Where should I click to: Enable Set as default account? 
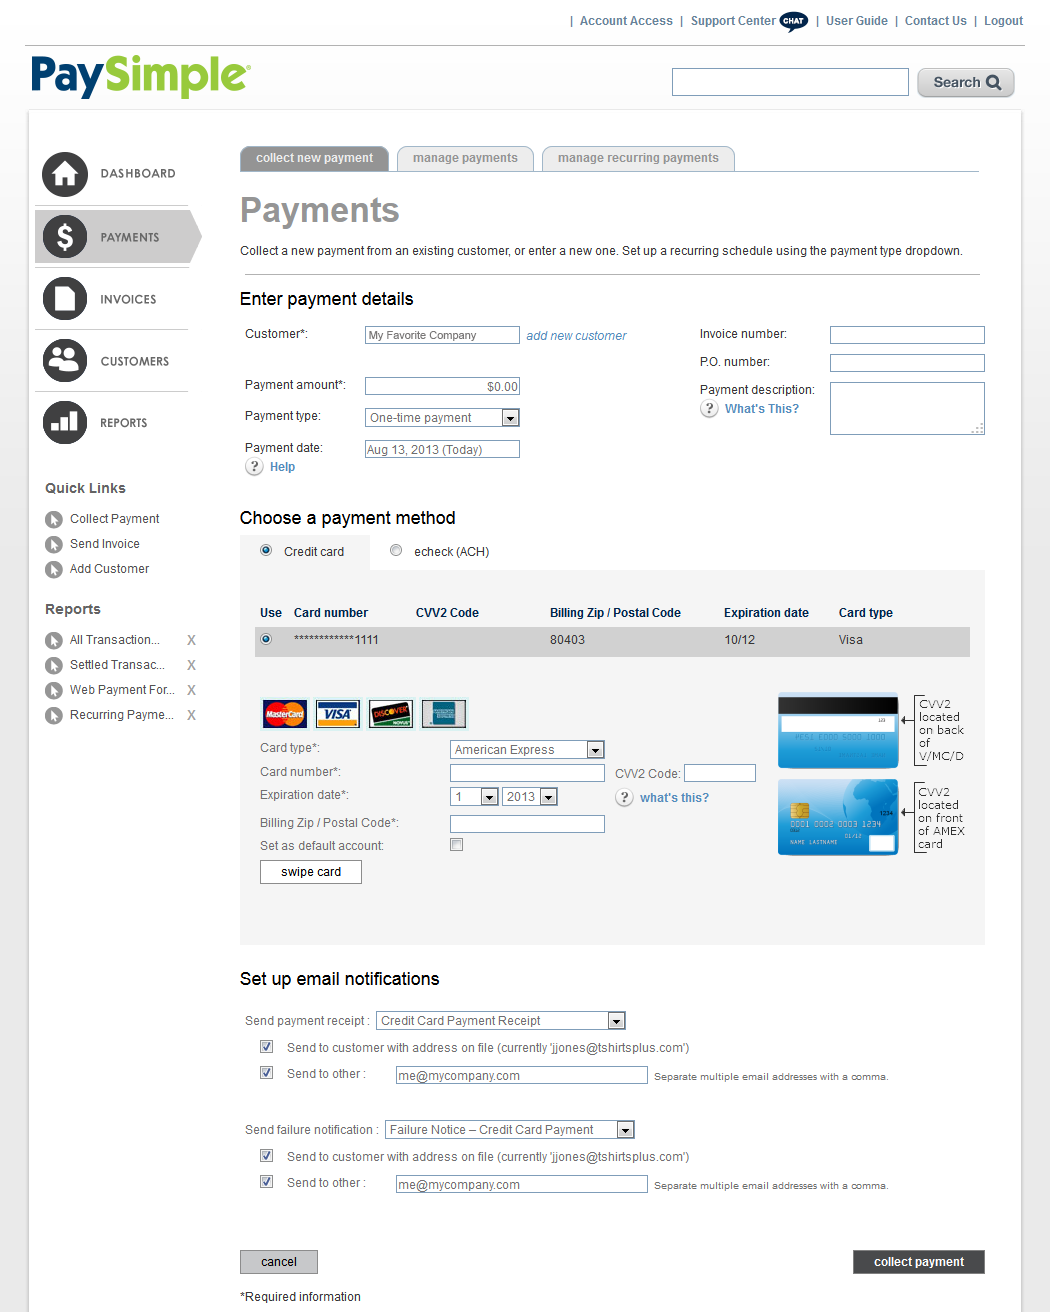pos(456,844)
